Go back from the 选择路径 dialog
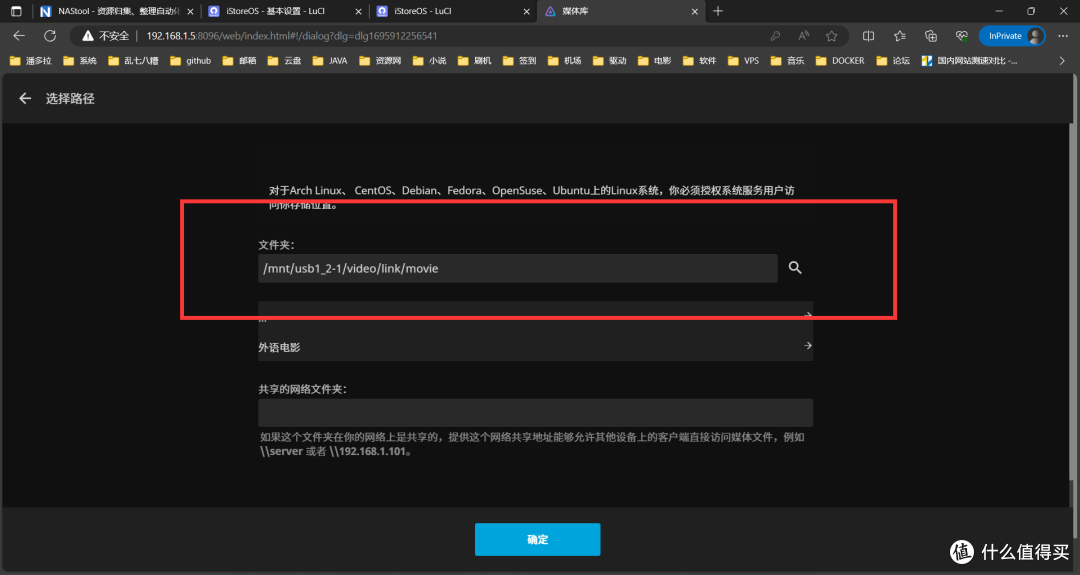This screenshot has height=575, width=1080. click(x=25, y=98)
